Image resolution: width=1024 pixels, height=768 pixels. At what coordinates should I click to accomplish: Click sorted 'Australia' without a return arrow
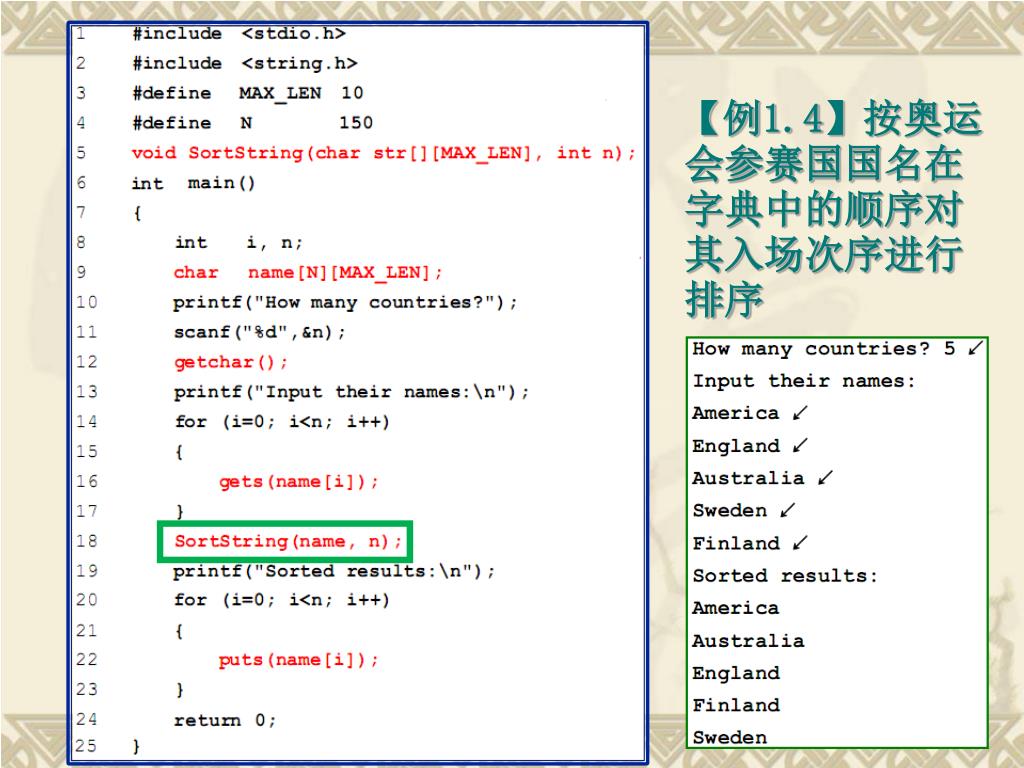(x=748, y=641)
